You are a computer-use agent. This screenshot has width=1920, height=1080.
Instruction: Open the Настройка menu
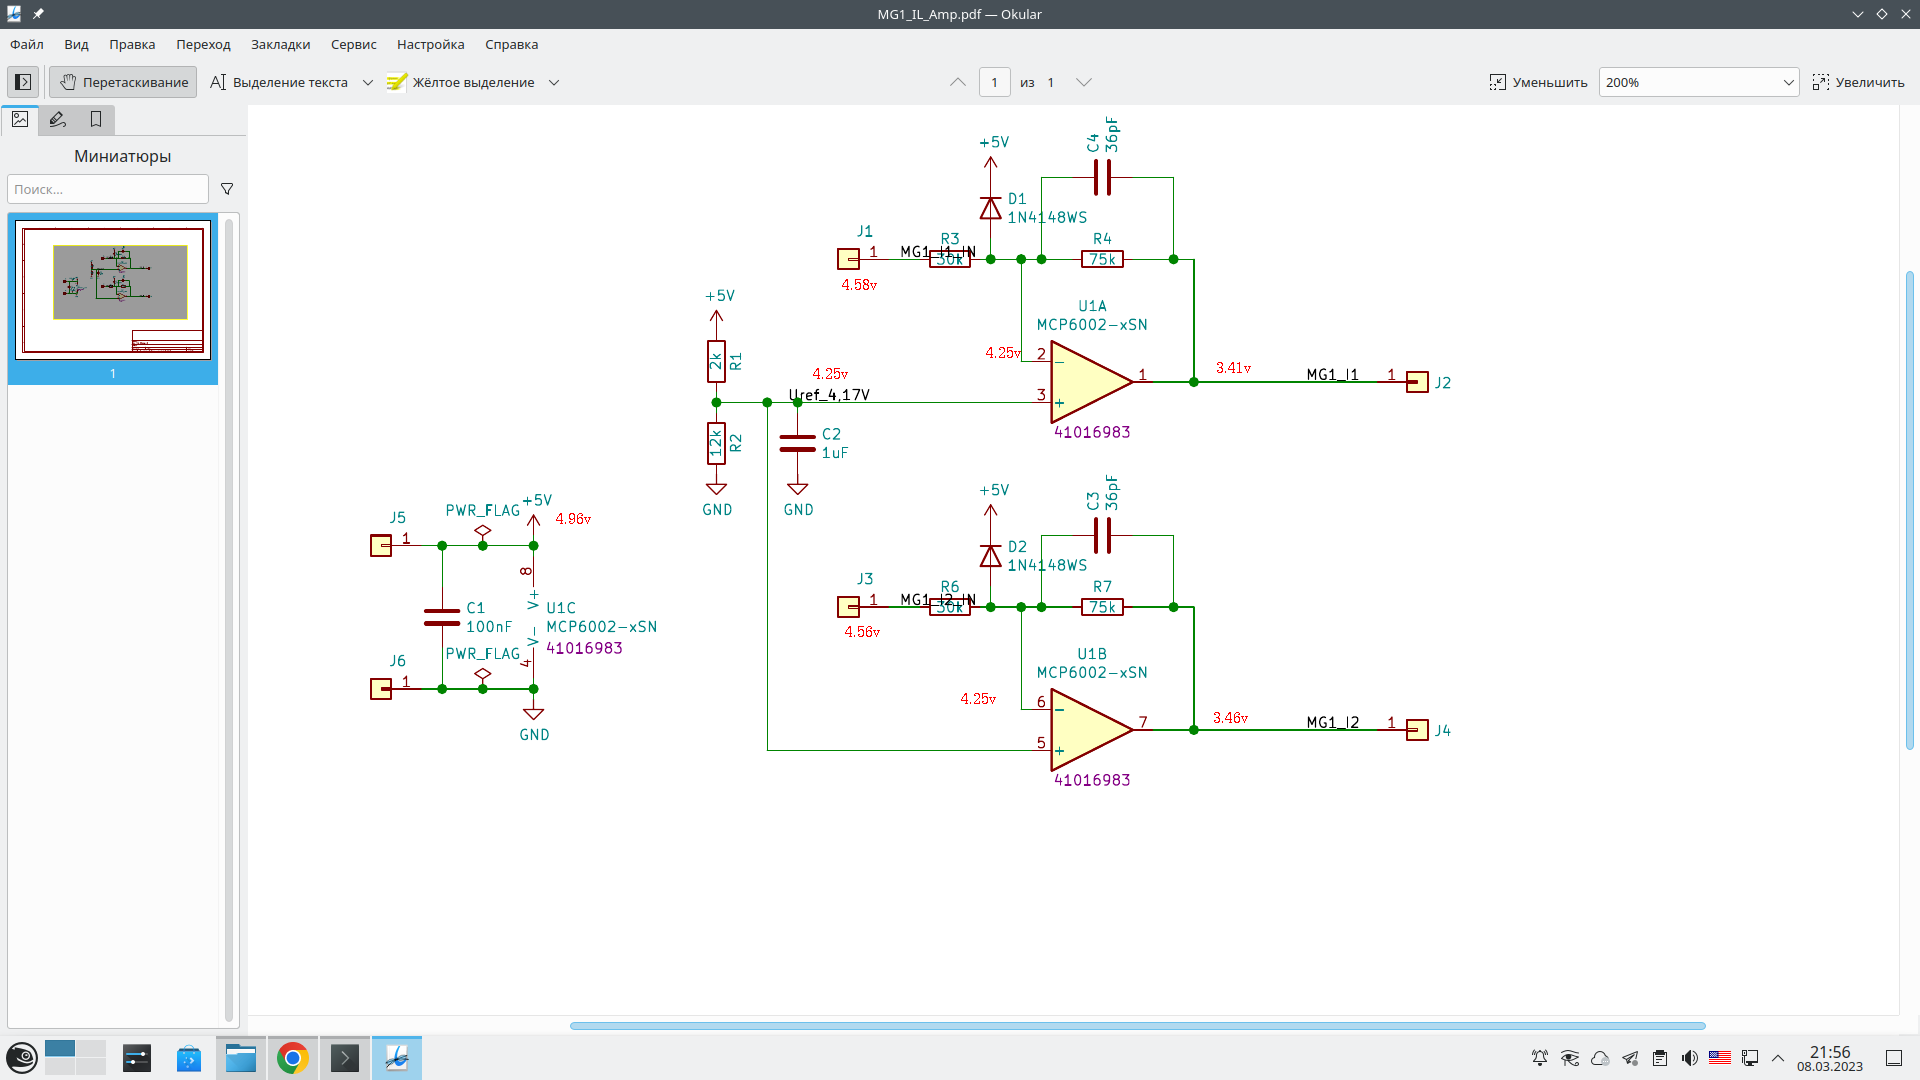430,44
